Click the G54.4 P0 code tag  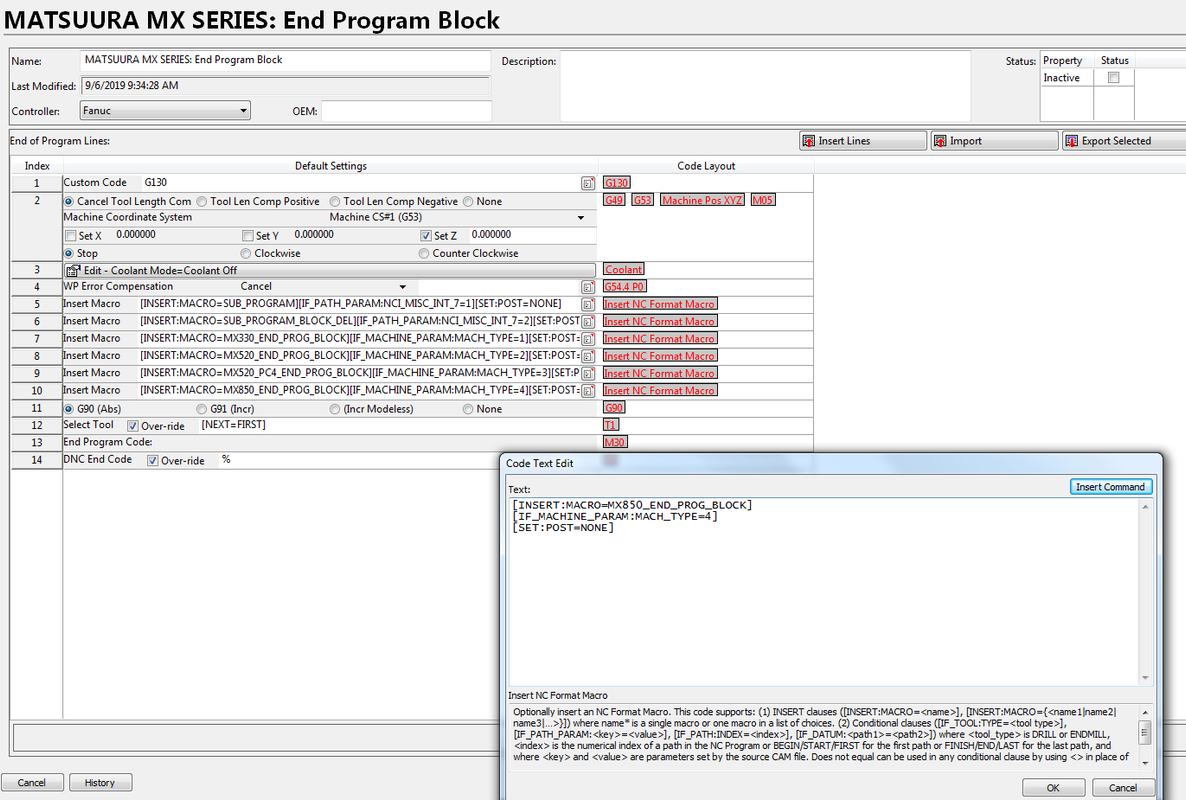tap(625, 287)
